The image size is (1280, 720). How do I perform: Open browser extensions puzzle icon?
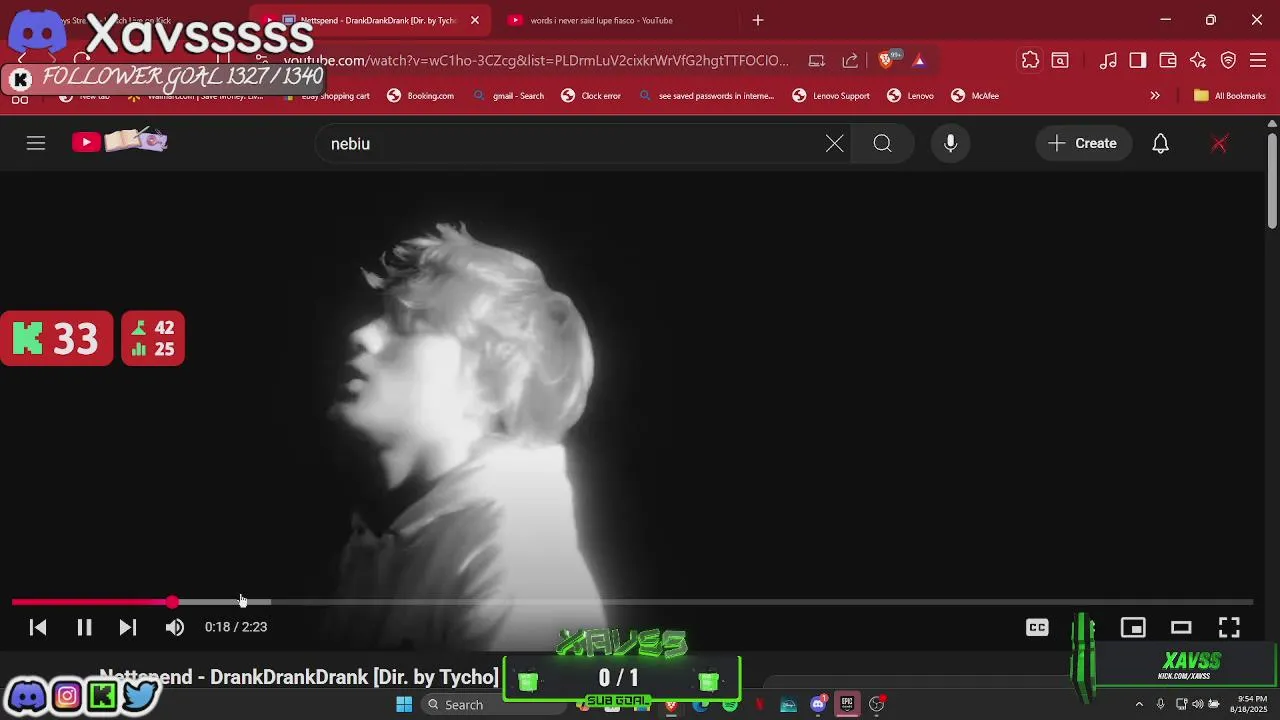pyautogui.click(x=1030, y=61)
